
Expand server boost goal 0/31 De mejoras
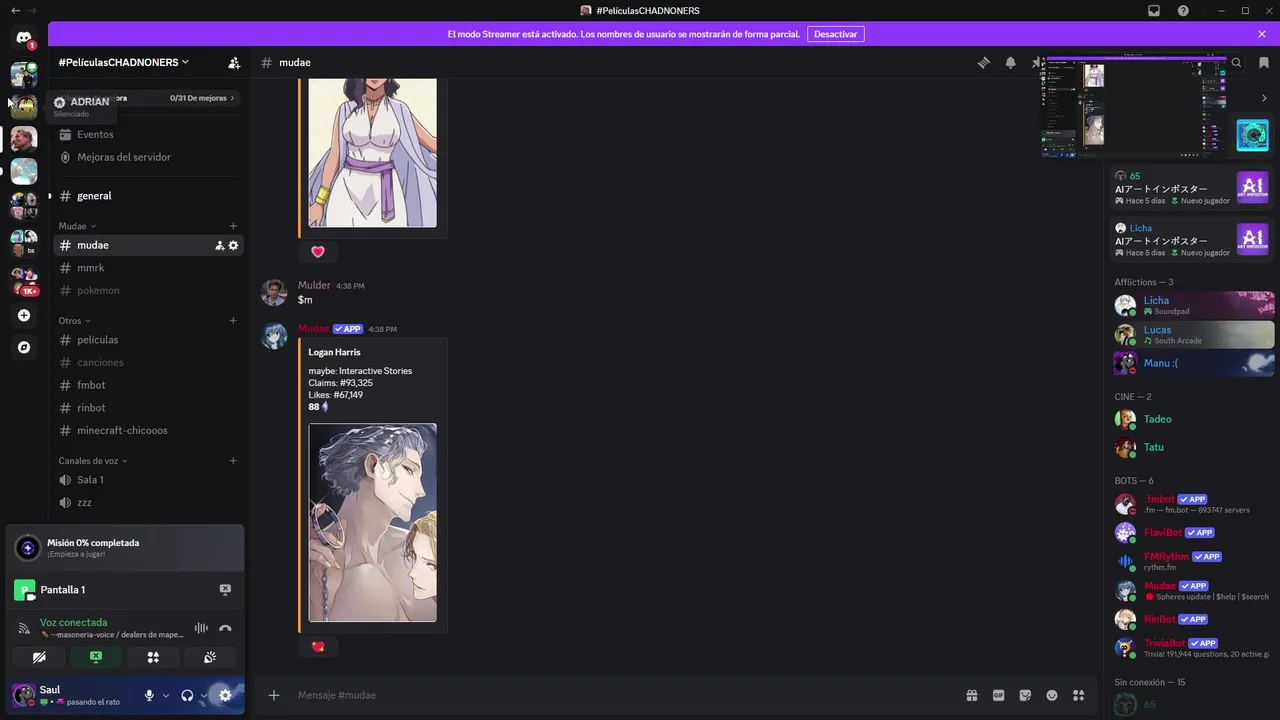pos(203,98)
